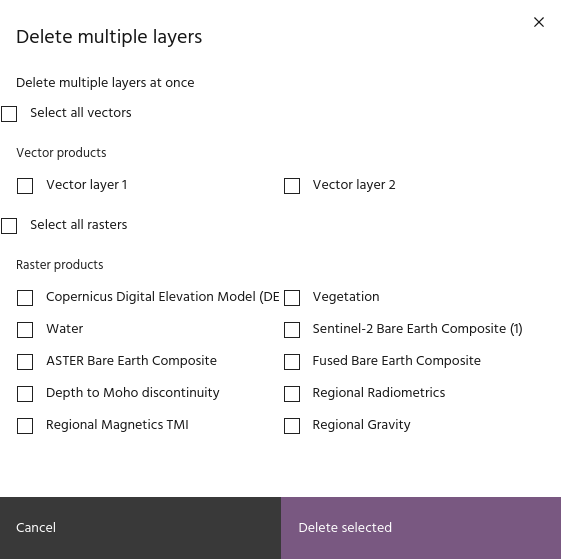Screen dimensions: 561x559
Task: Tick Fused Bare Earth Composite checkbox
Action: point(292,362)
